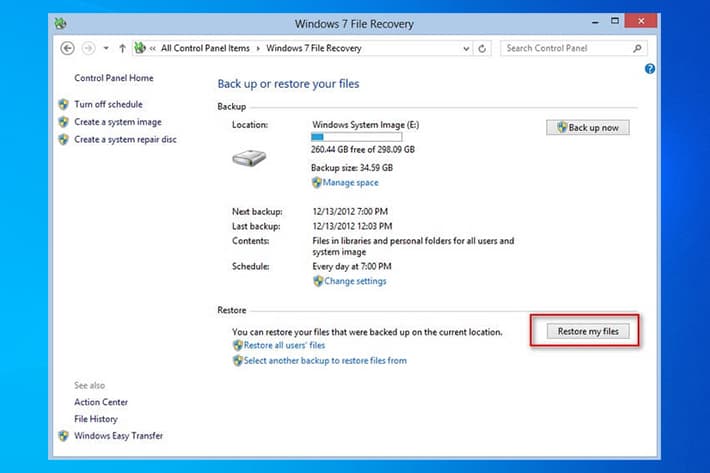
Task: Click the window title bar app icon
Action: click(61, 23)
